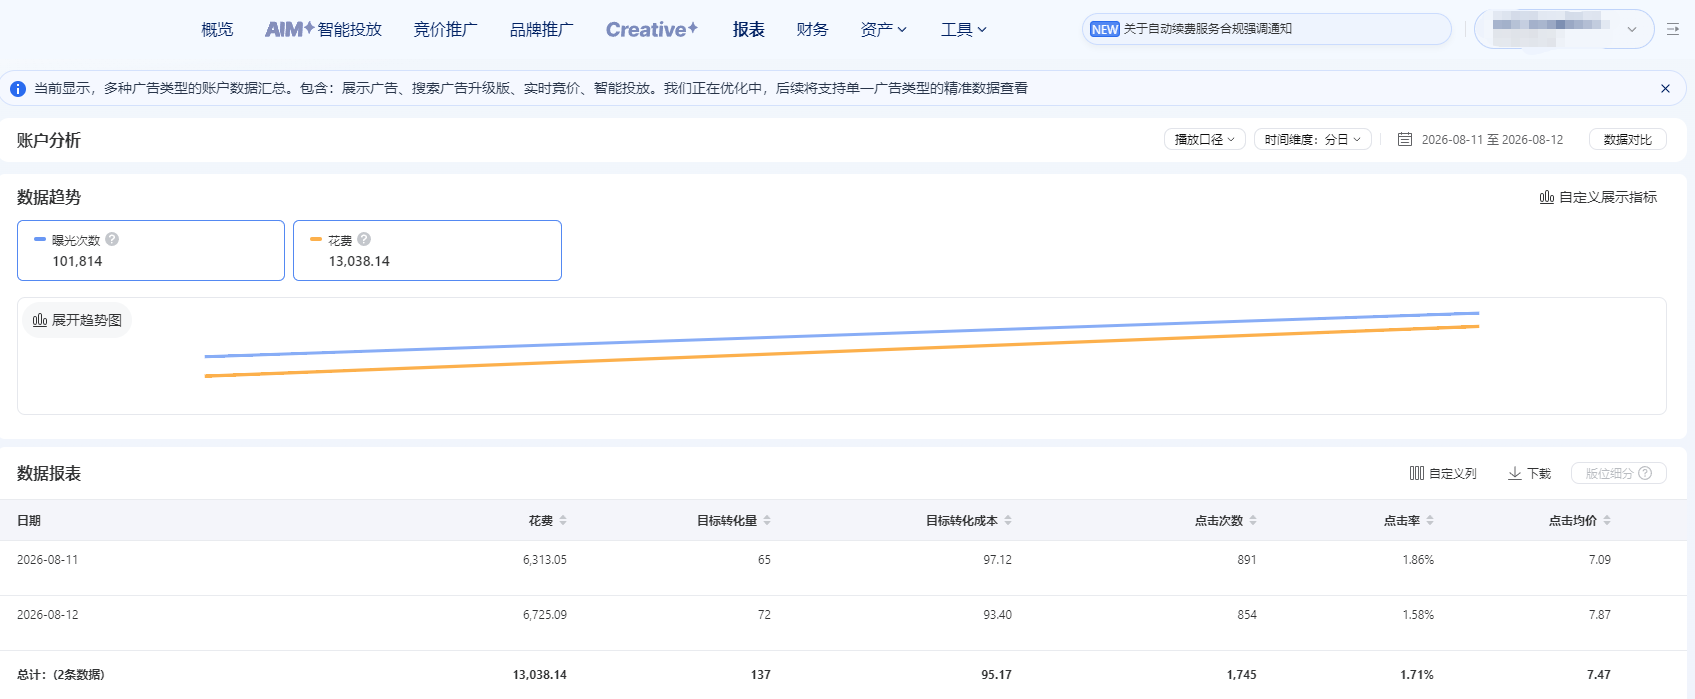
Task: Switch to AIM+ 智能投放 tab
Action: tap(323, 30)
